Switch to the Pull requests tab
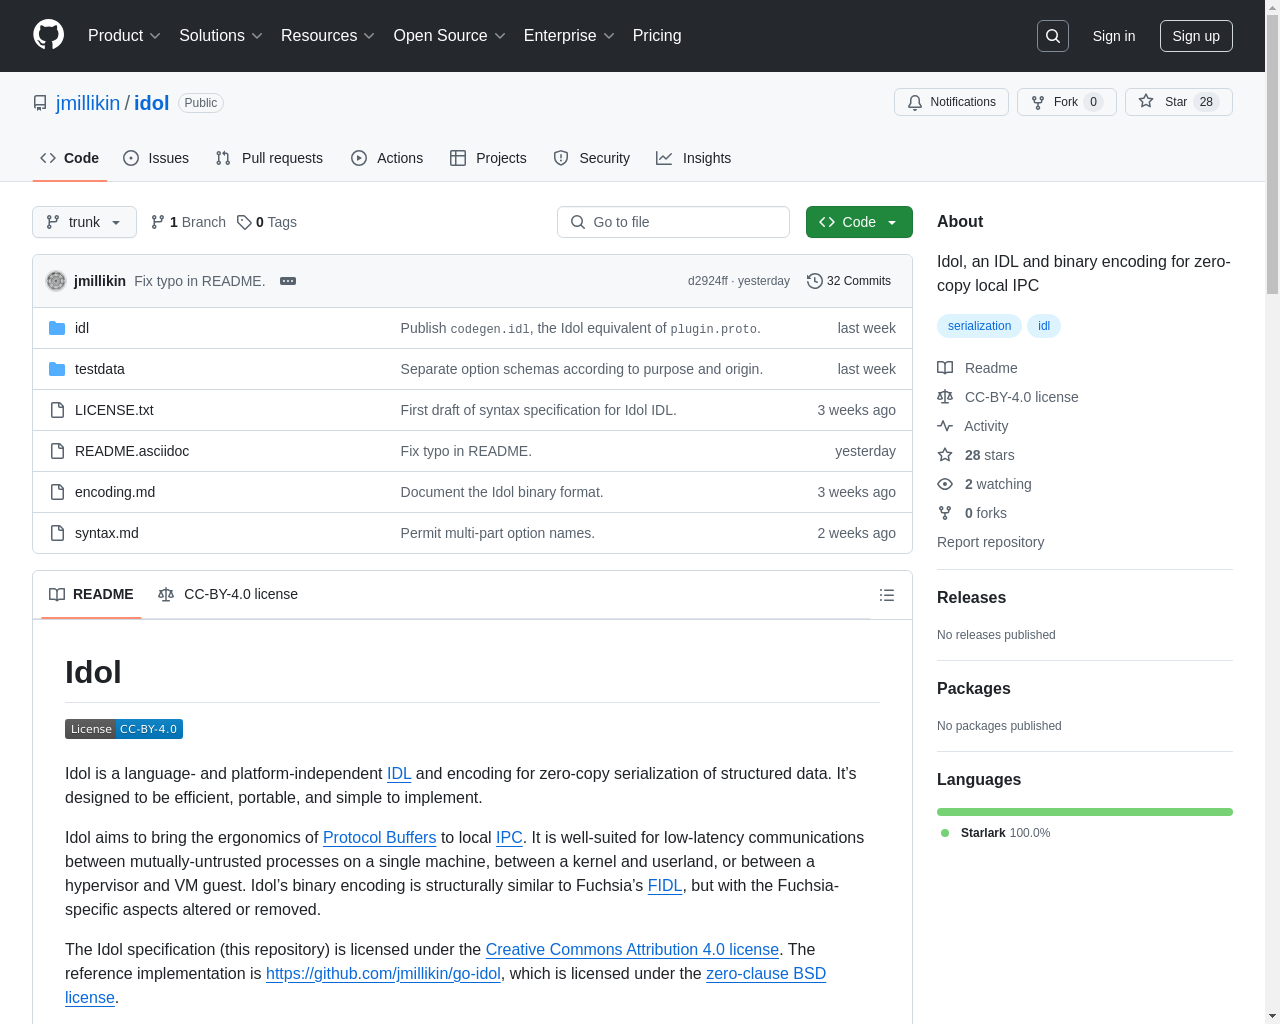This screenshot has height=1024, width=1280. pos(269,158)
